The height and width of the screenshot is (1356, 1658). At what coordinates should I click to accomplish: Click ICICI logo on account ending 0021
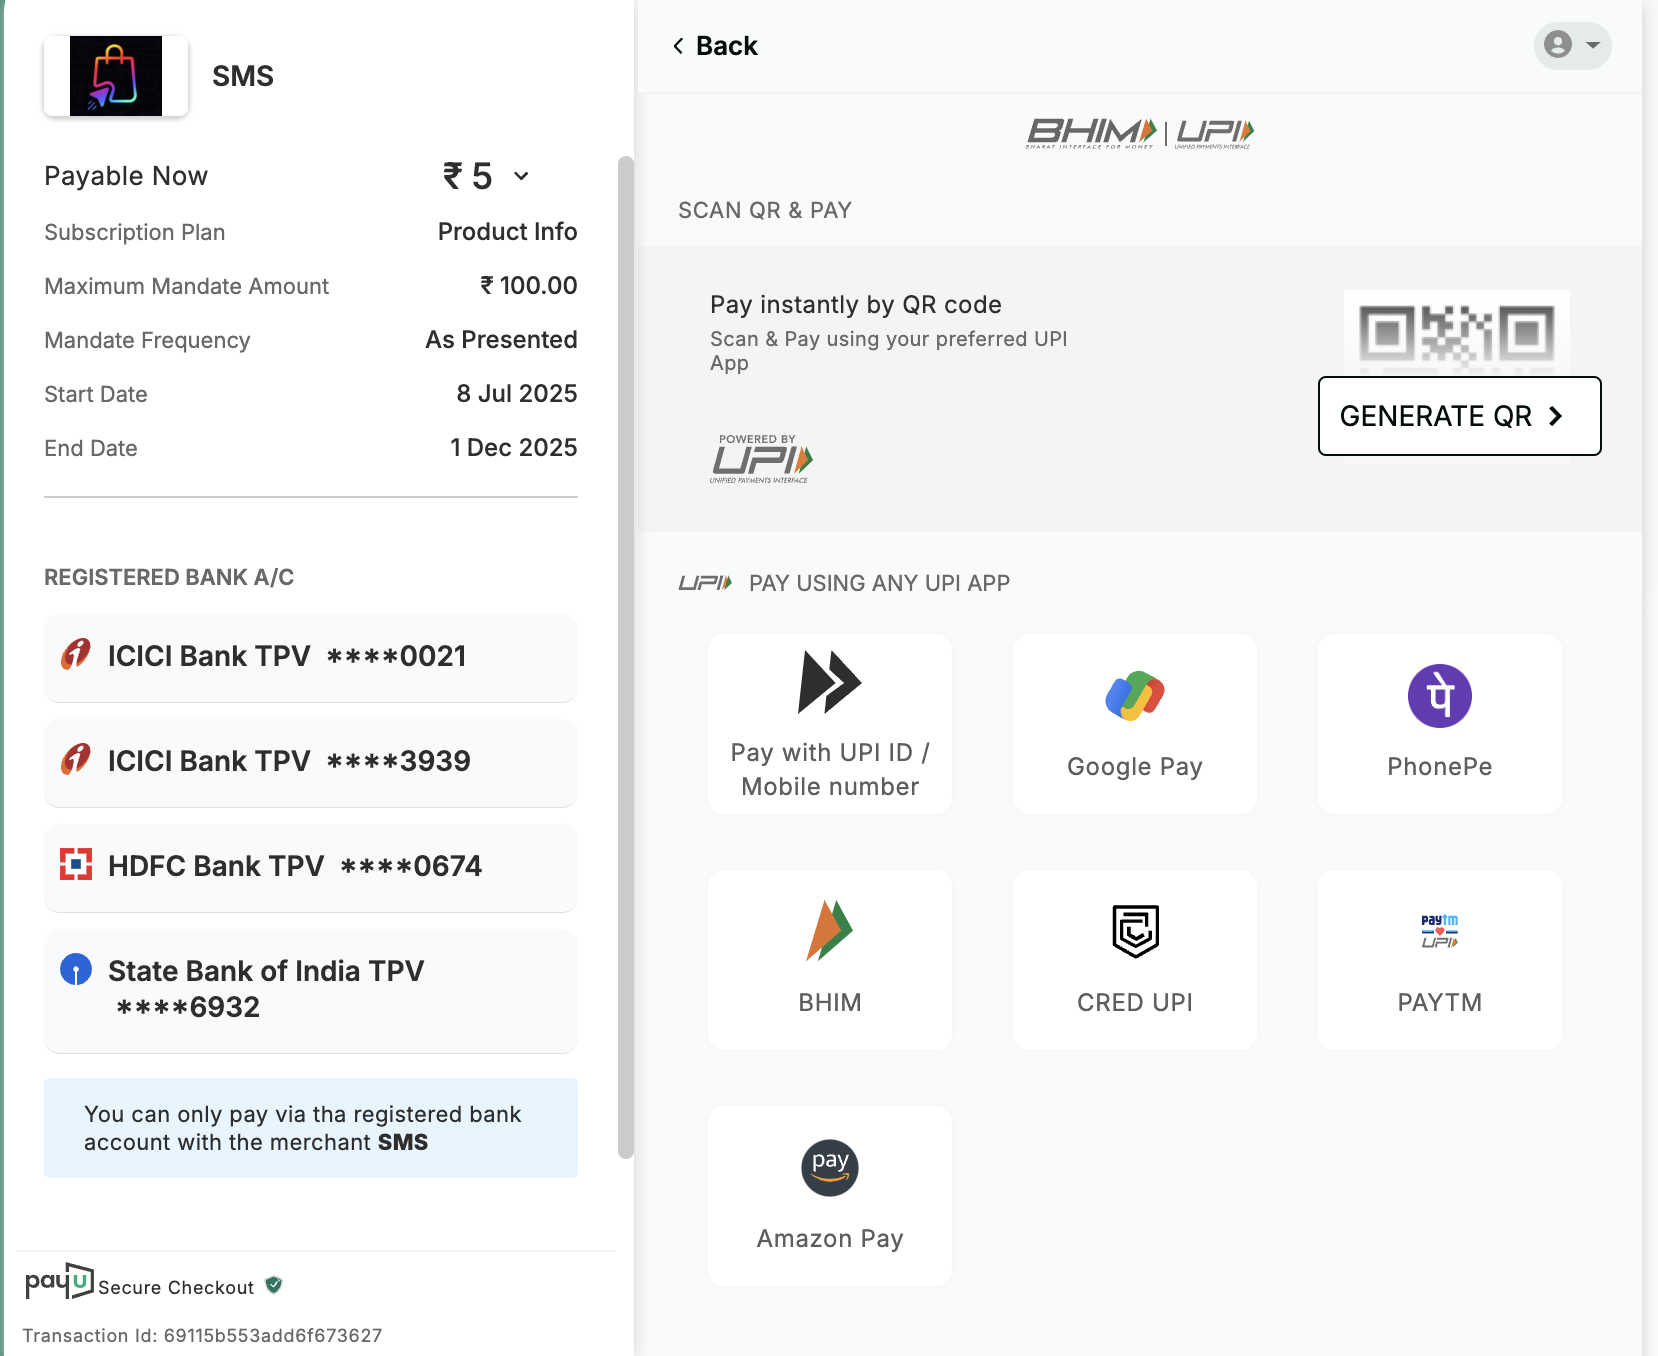[76, 654]
